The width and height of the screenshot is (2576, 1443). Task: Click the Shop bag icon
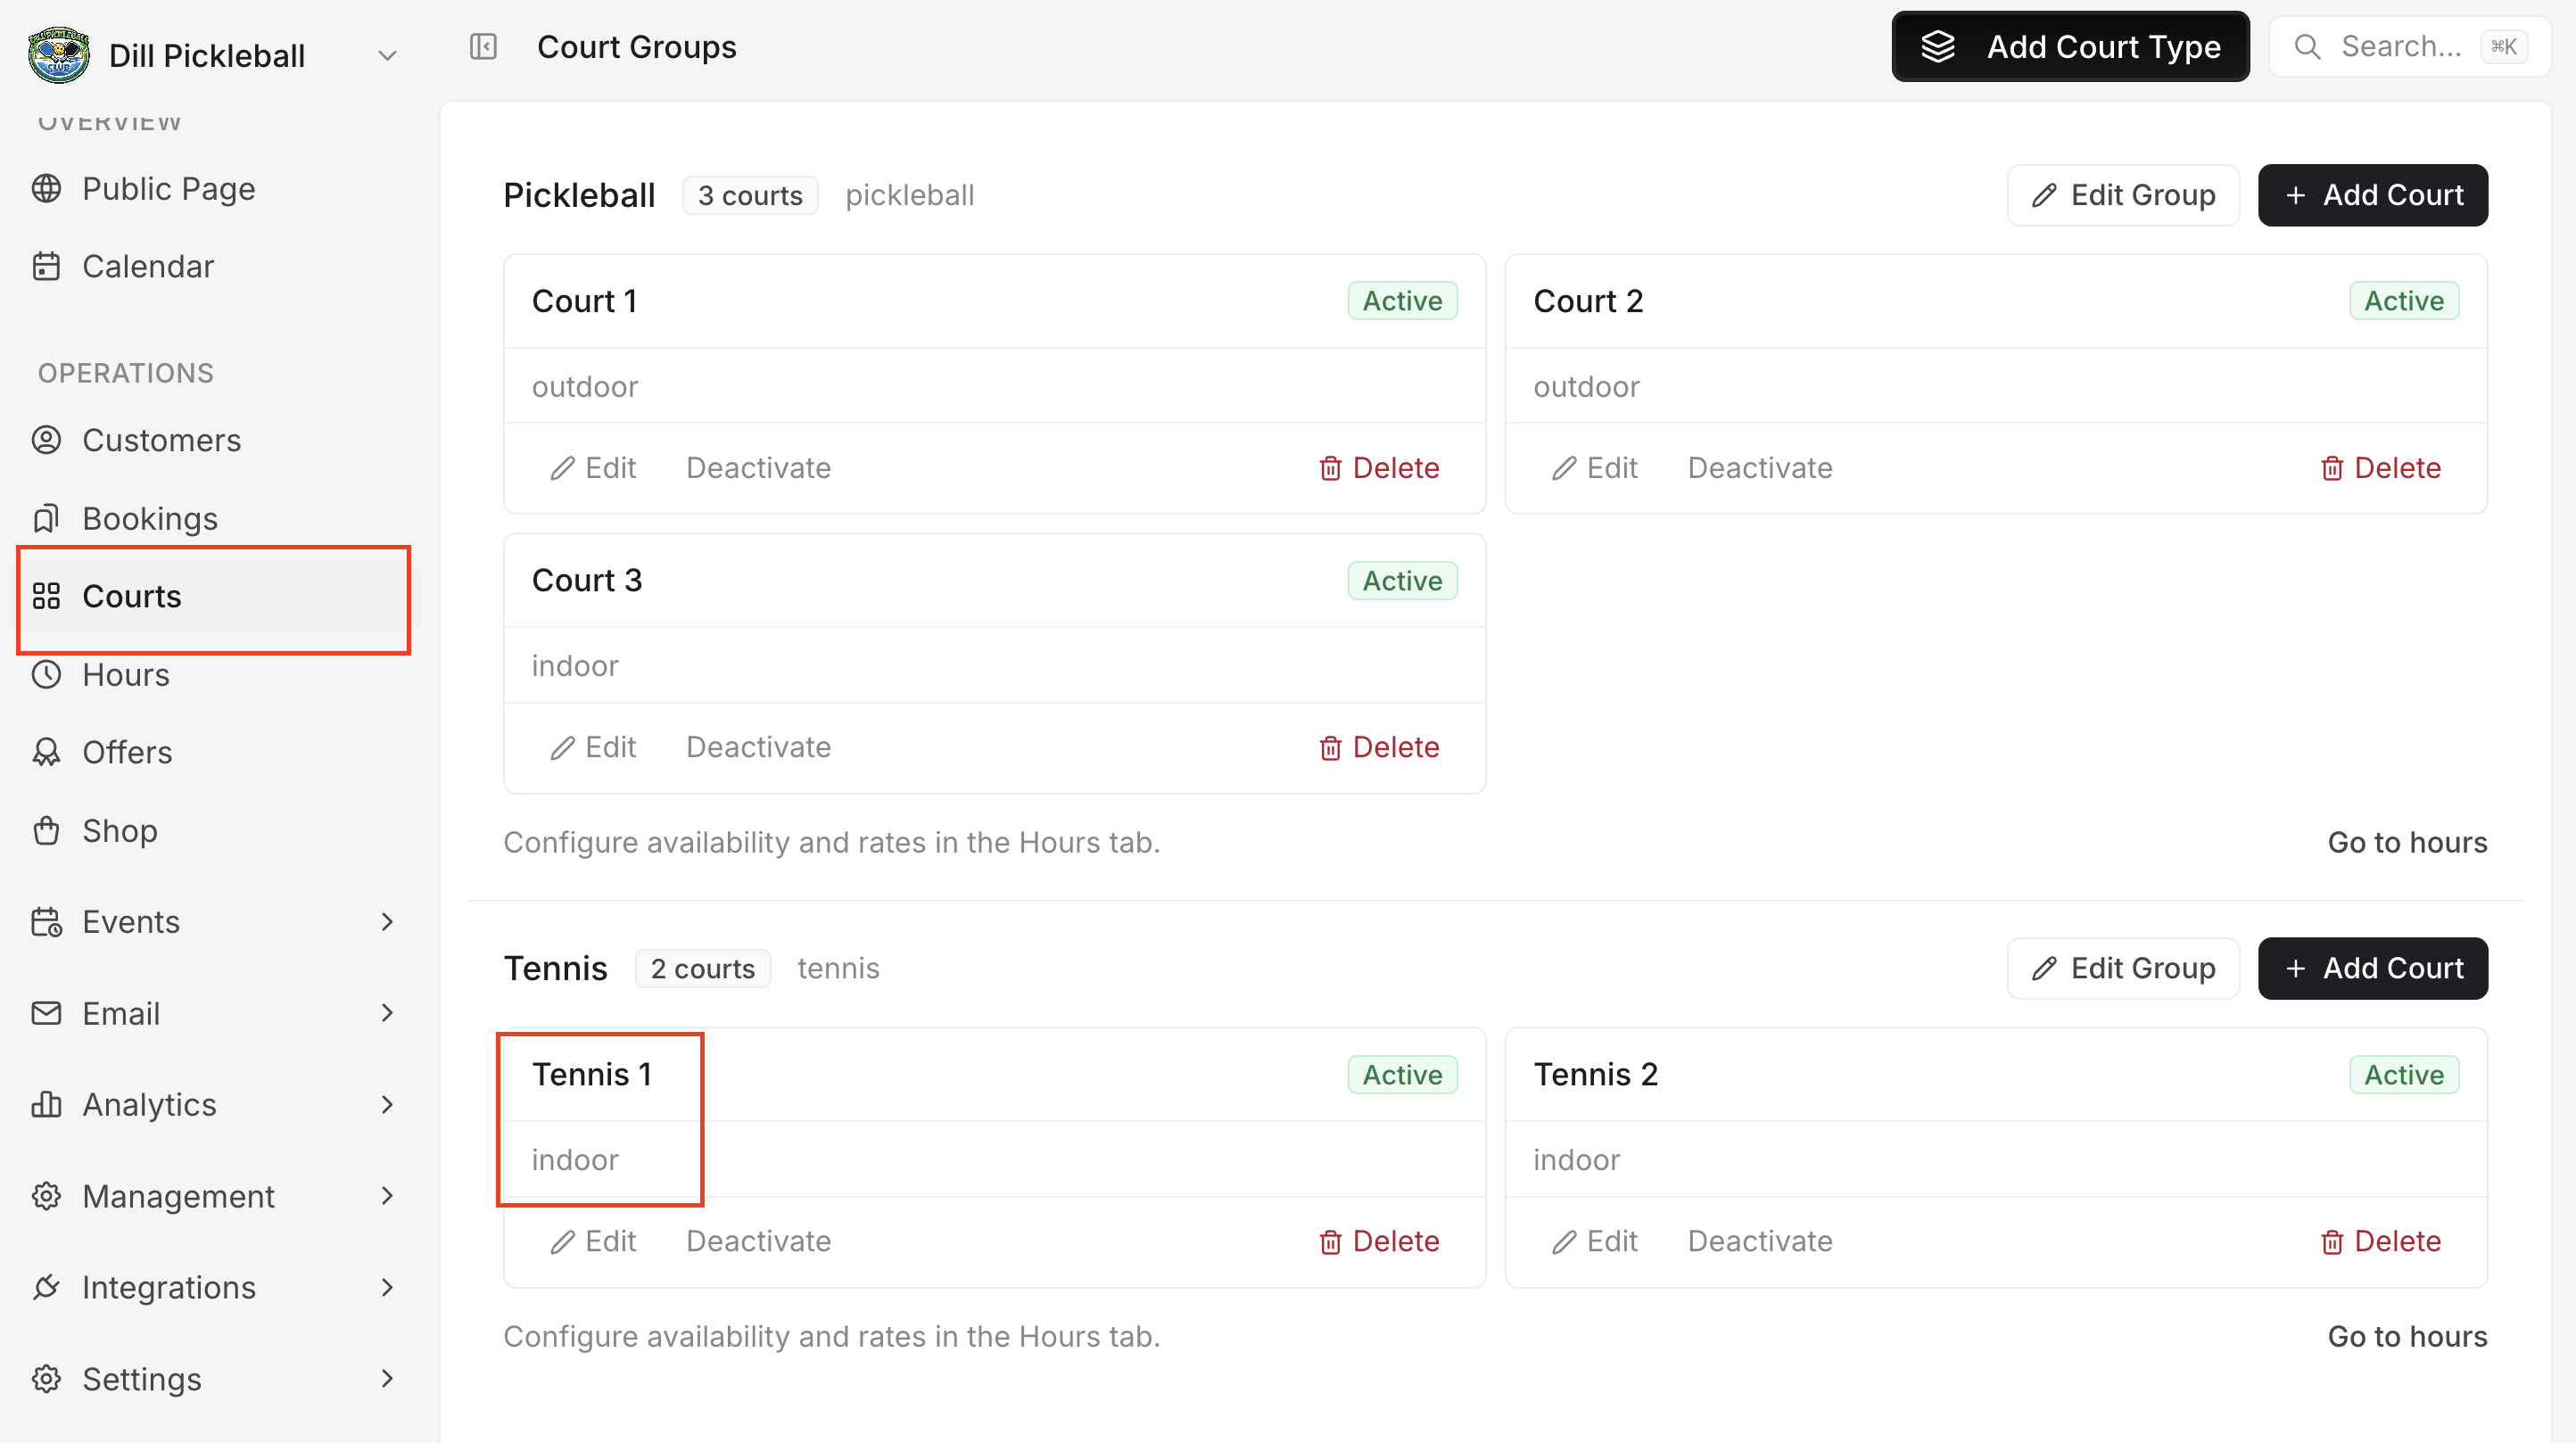(x=46, y=830)
